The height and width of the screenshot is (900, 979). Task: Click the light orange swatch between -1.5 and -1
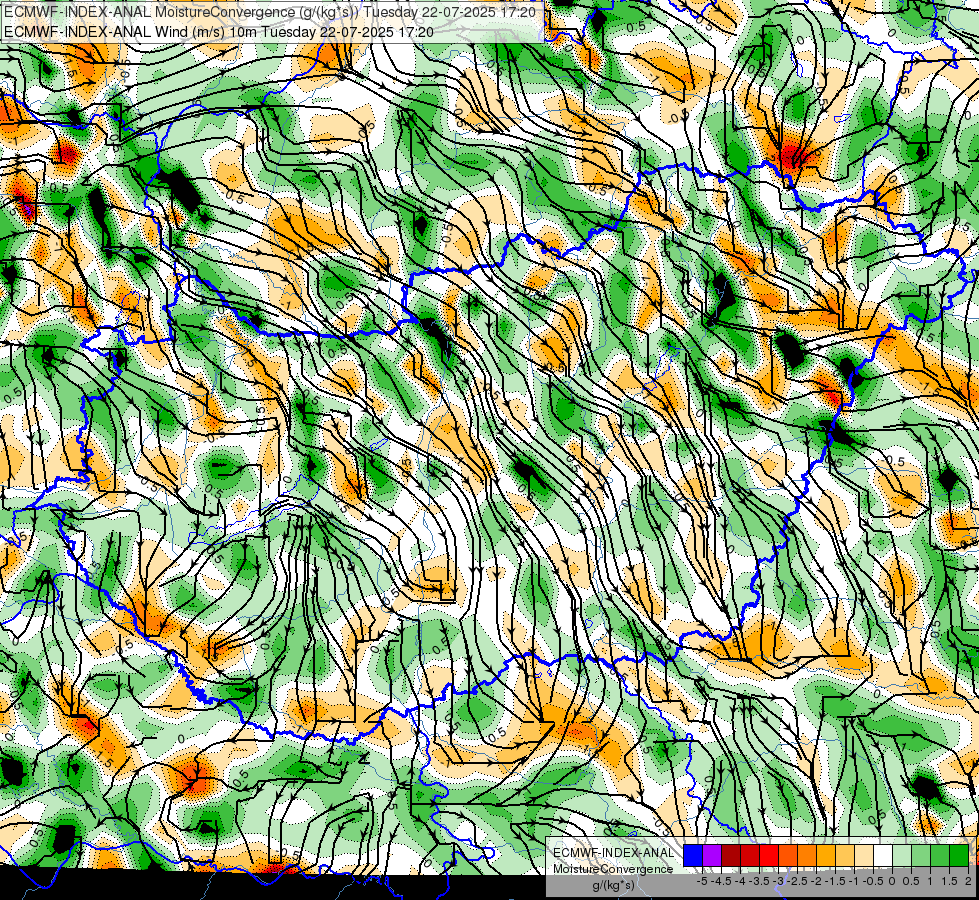click(x=845, y=856)
